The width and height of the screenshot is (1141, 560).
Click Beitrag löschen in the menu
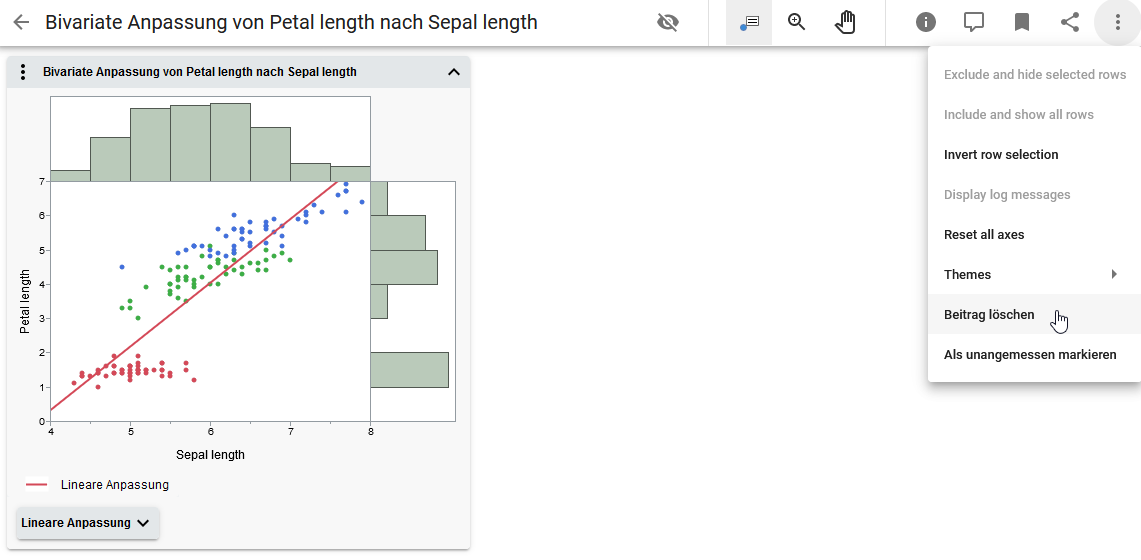[989, 315]
